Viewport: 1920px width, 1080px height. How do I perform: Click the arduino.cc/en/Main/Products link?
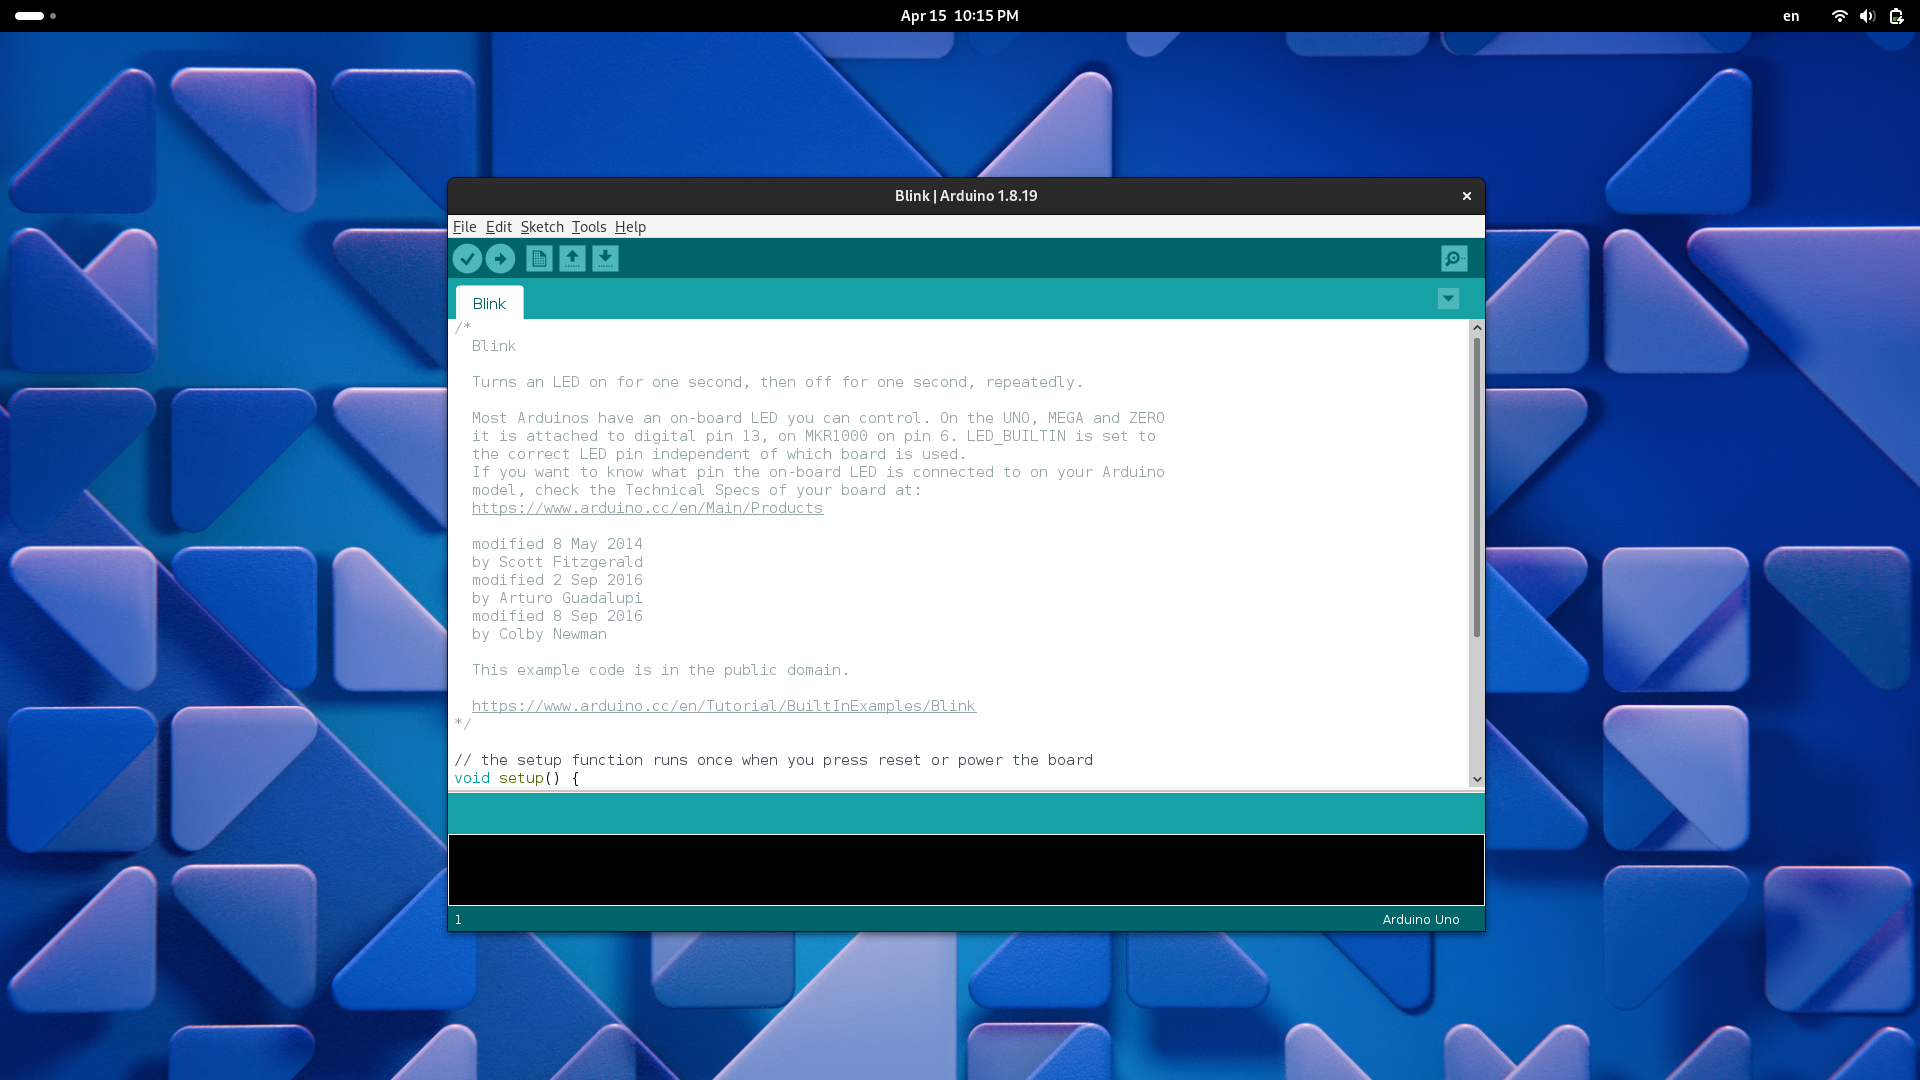click(646, 508)
